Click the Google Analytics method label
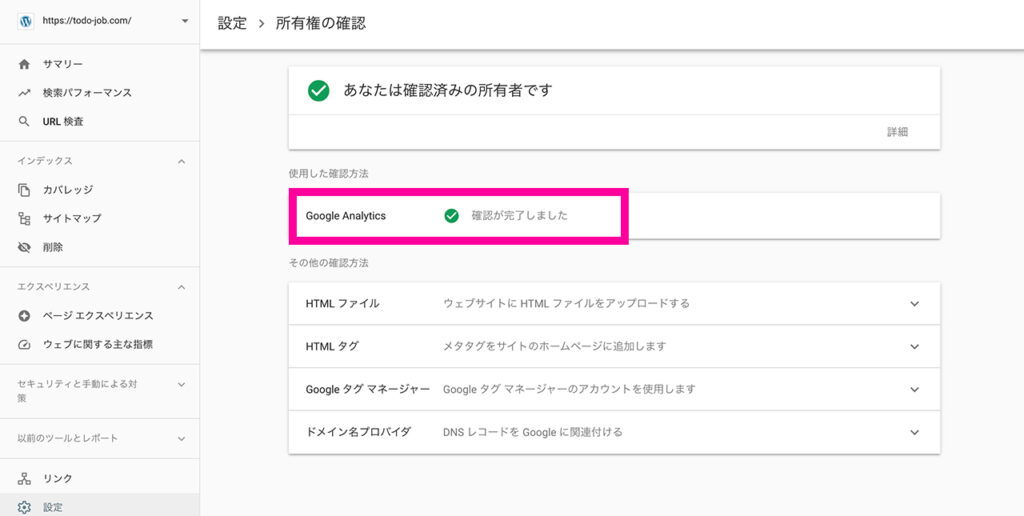This screenshot has width=1024, height=516. pos(345,216)
